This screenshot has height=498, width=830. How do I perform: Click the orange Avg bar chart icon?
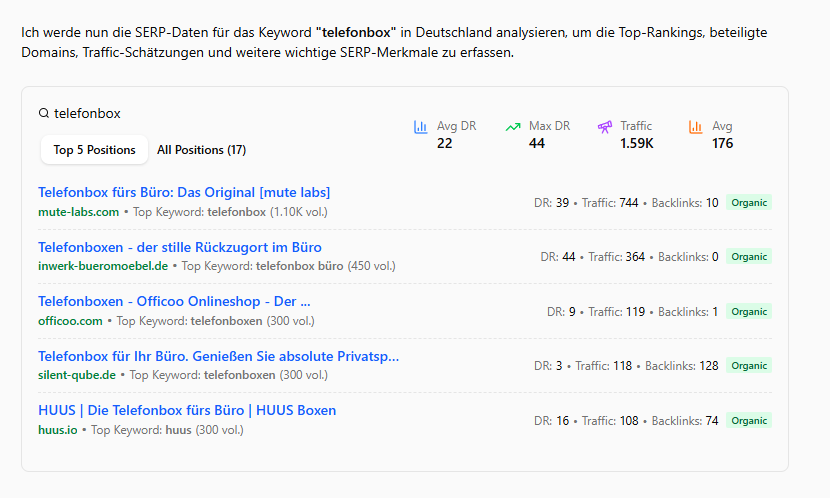point(696,127)
